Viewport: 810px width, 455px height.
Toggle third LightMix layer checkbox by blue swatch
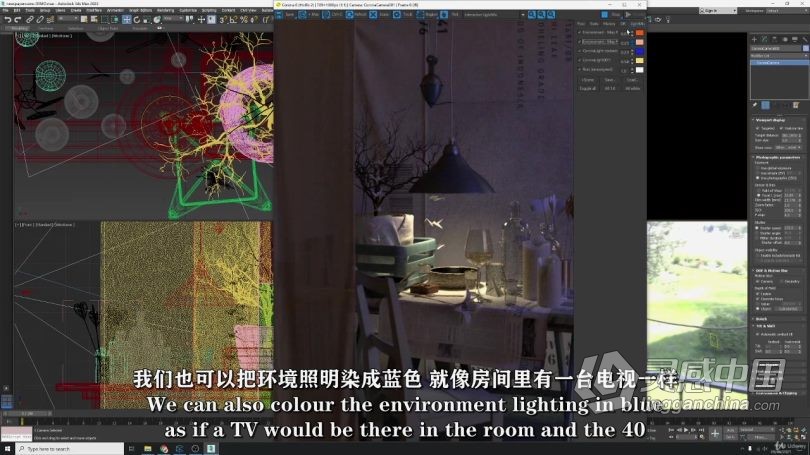pos(579,51)
